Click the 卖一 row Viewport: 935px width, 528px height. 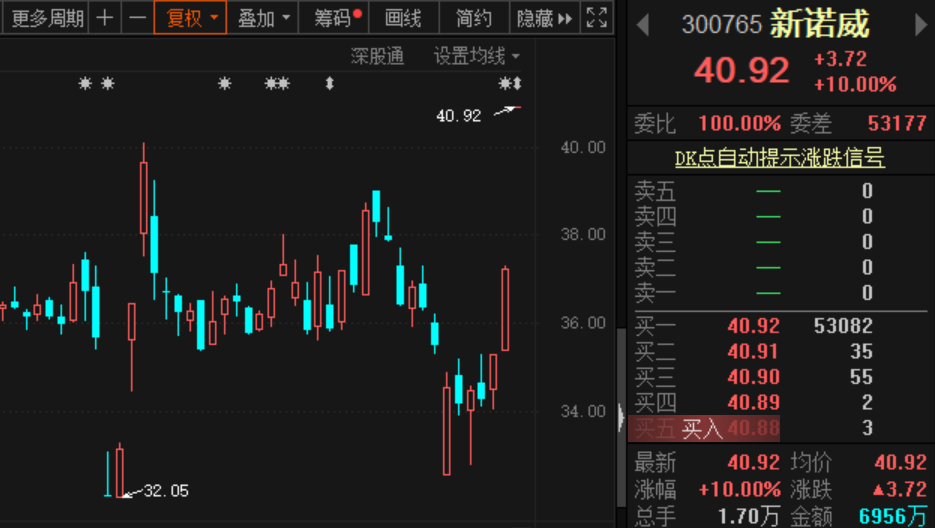pyautogui.click(x=781, y=293)
